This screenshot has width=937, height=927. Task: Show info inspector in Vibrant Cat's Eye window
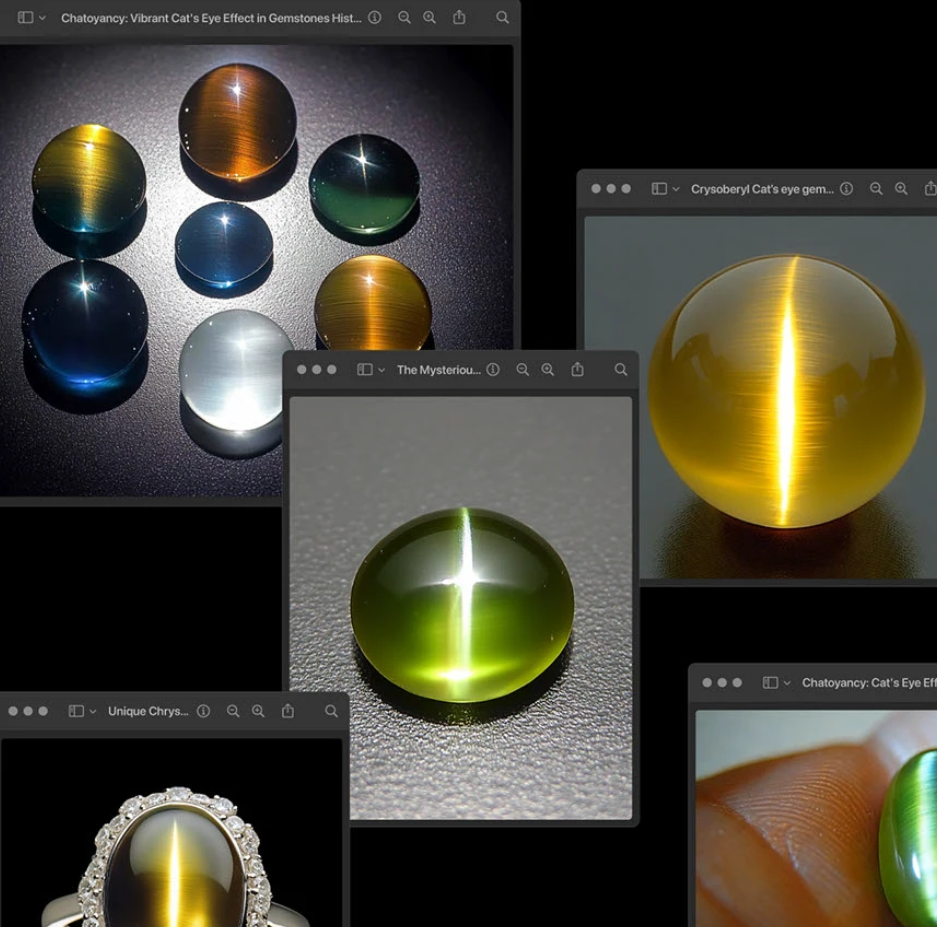point(375,17)
